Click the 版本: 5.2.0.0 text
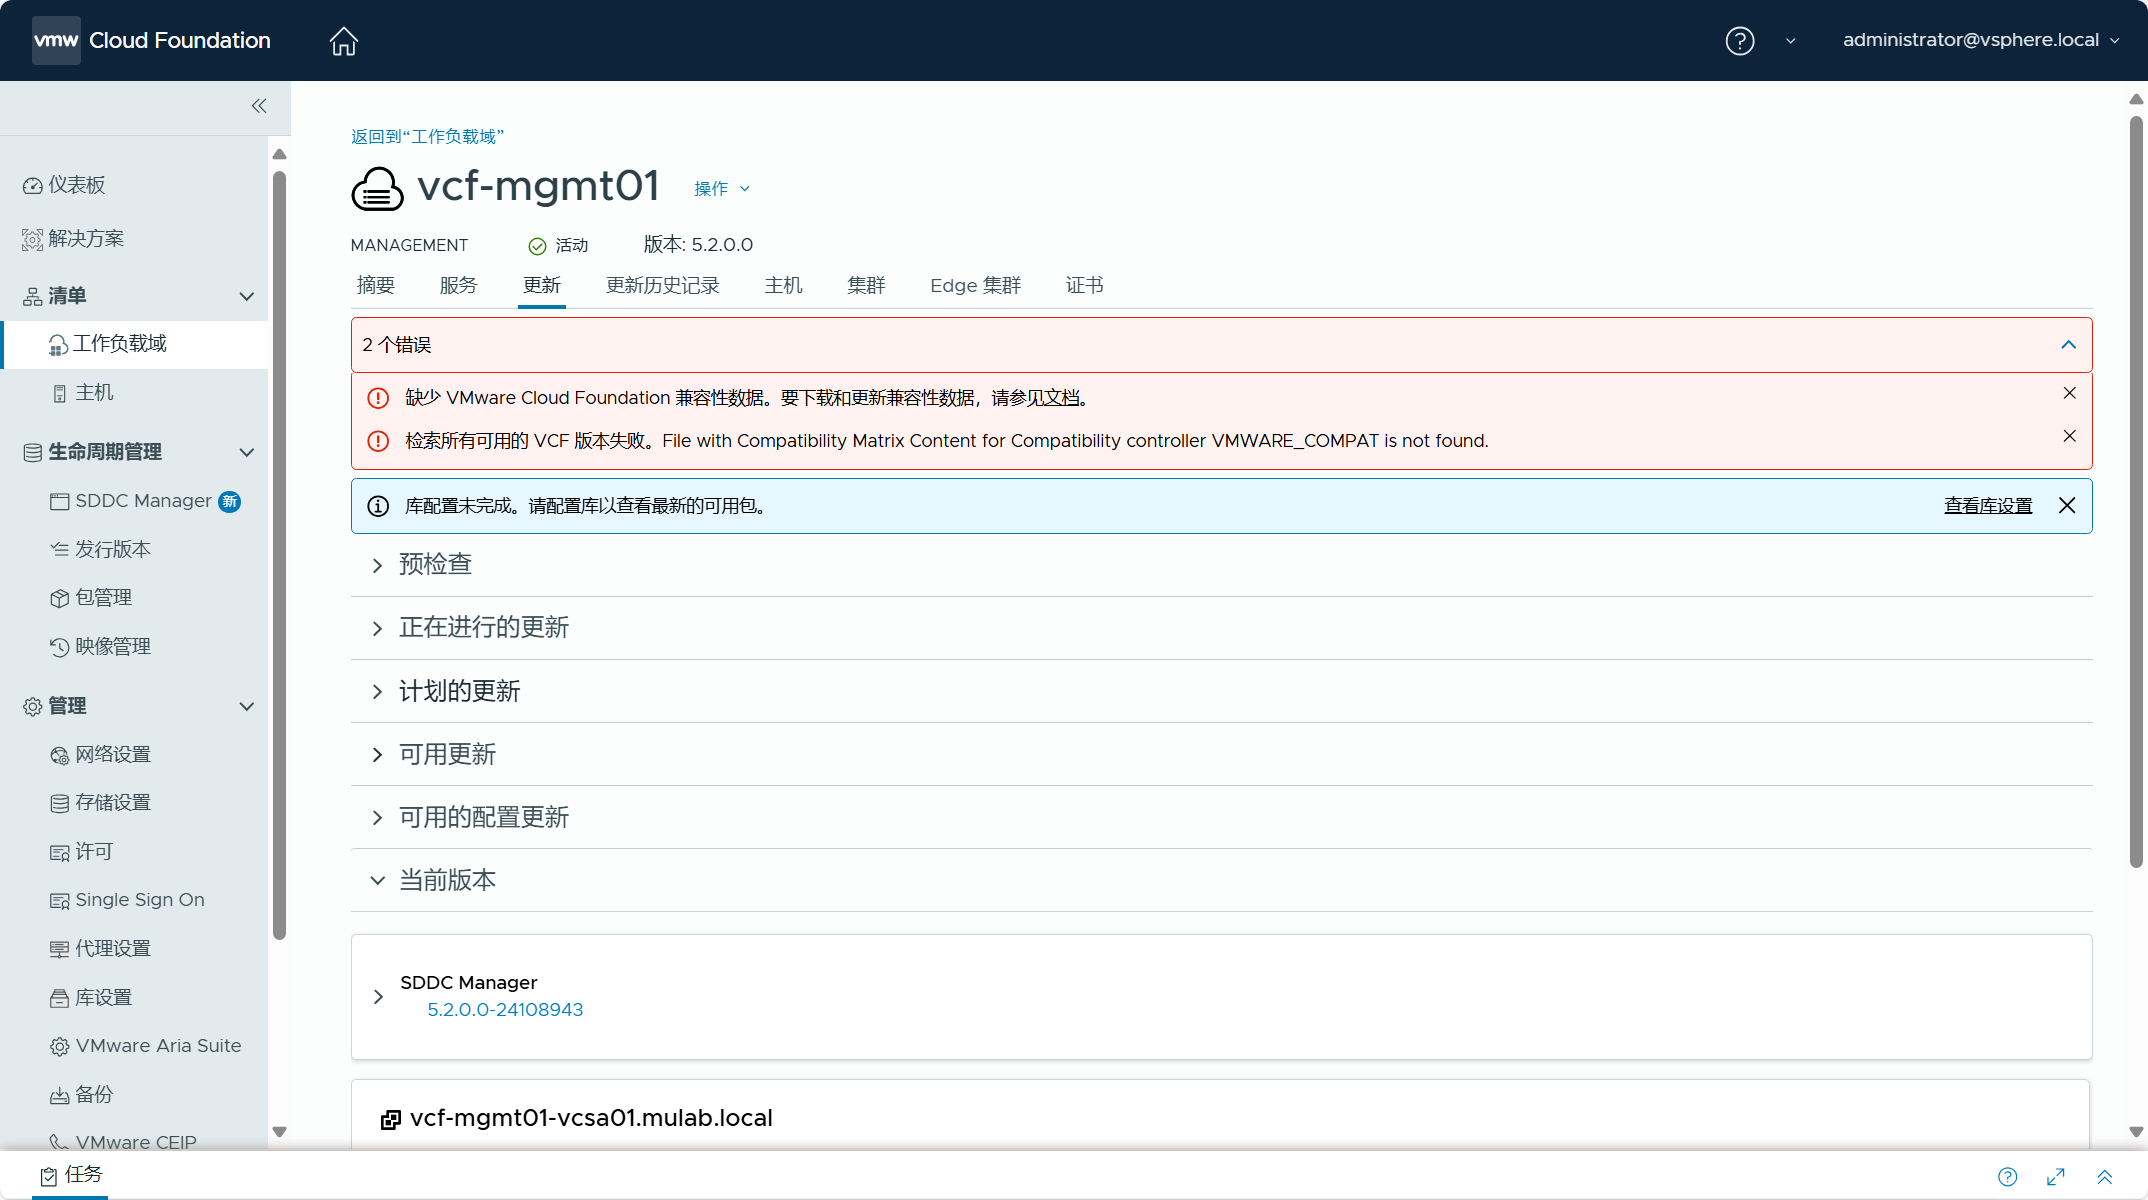 [698, 245]
